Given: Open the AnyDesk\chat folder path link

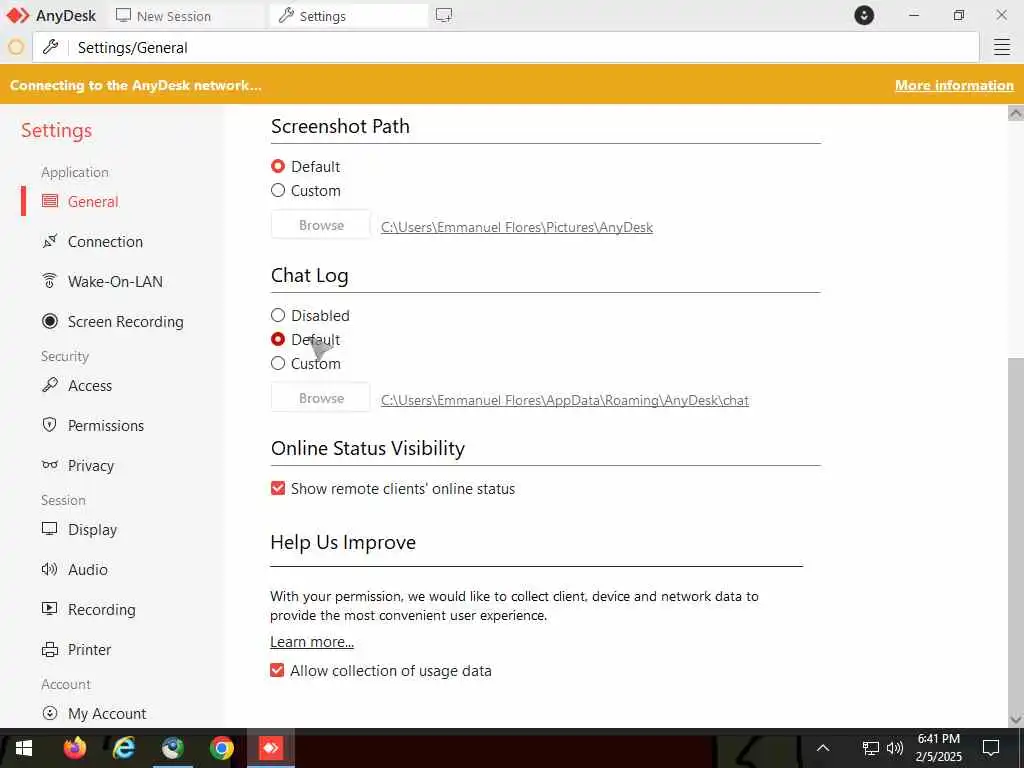Looking at the screenshot, I should 565,400.
